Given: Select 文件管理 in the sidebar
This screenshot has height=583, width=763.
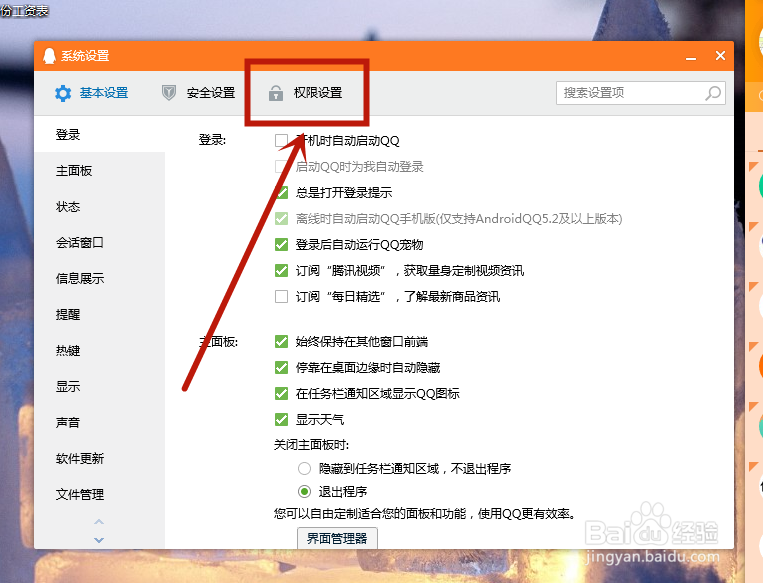Looking at the screenshot, I should (x=100, y=494).
